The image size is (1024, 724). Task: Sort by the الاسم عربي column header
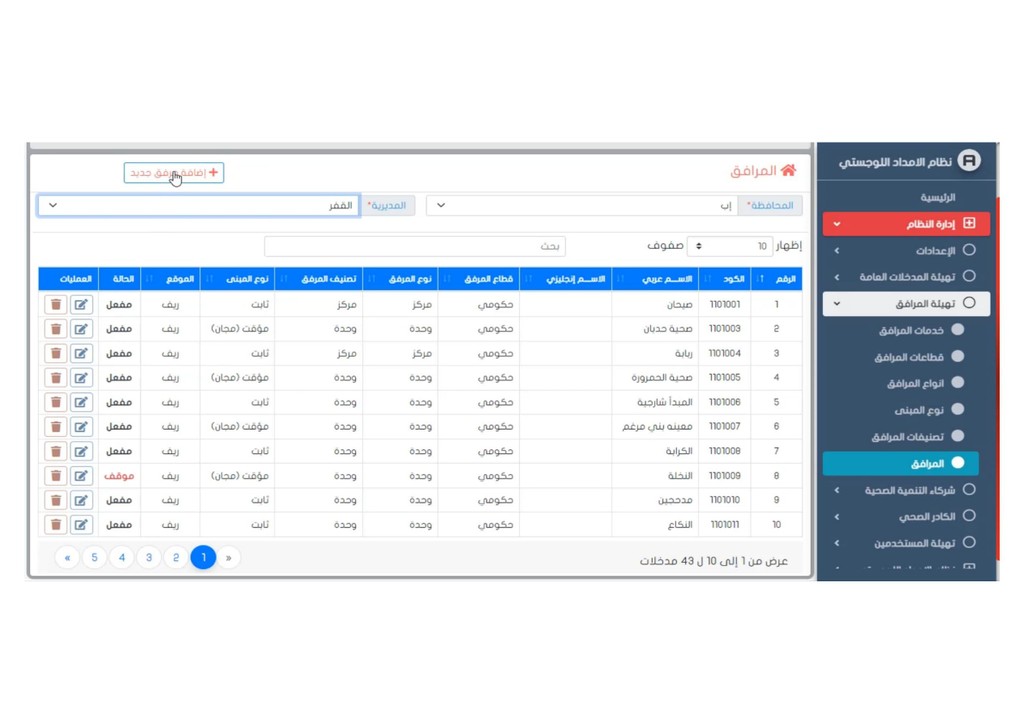pyautogui.click(x=655, y=279)
